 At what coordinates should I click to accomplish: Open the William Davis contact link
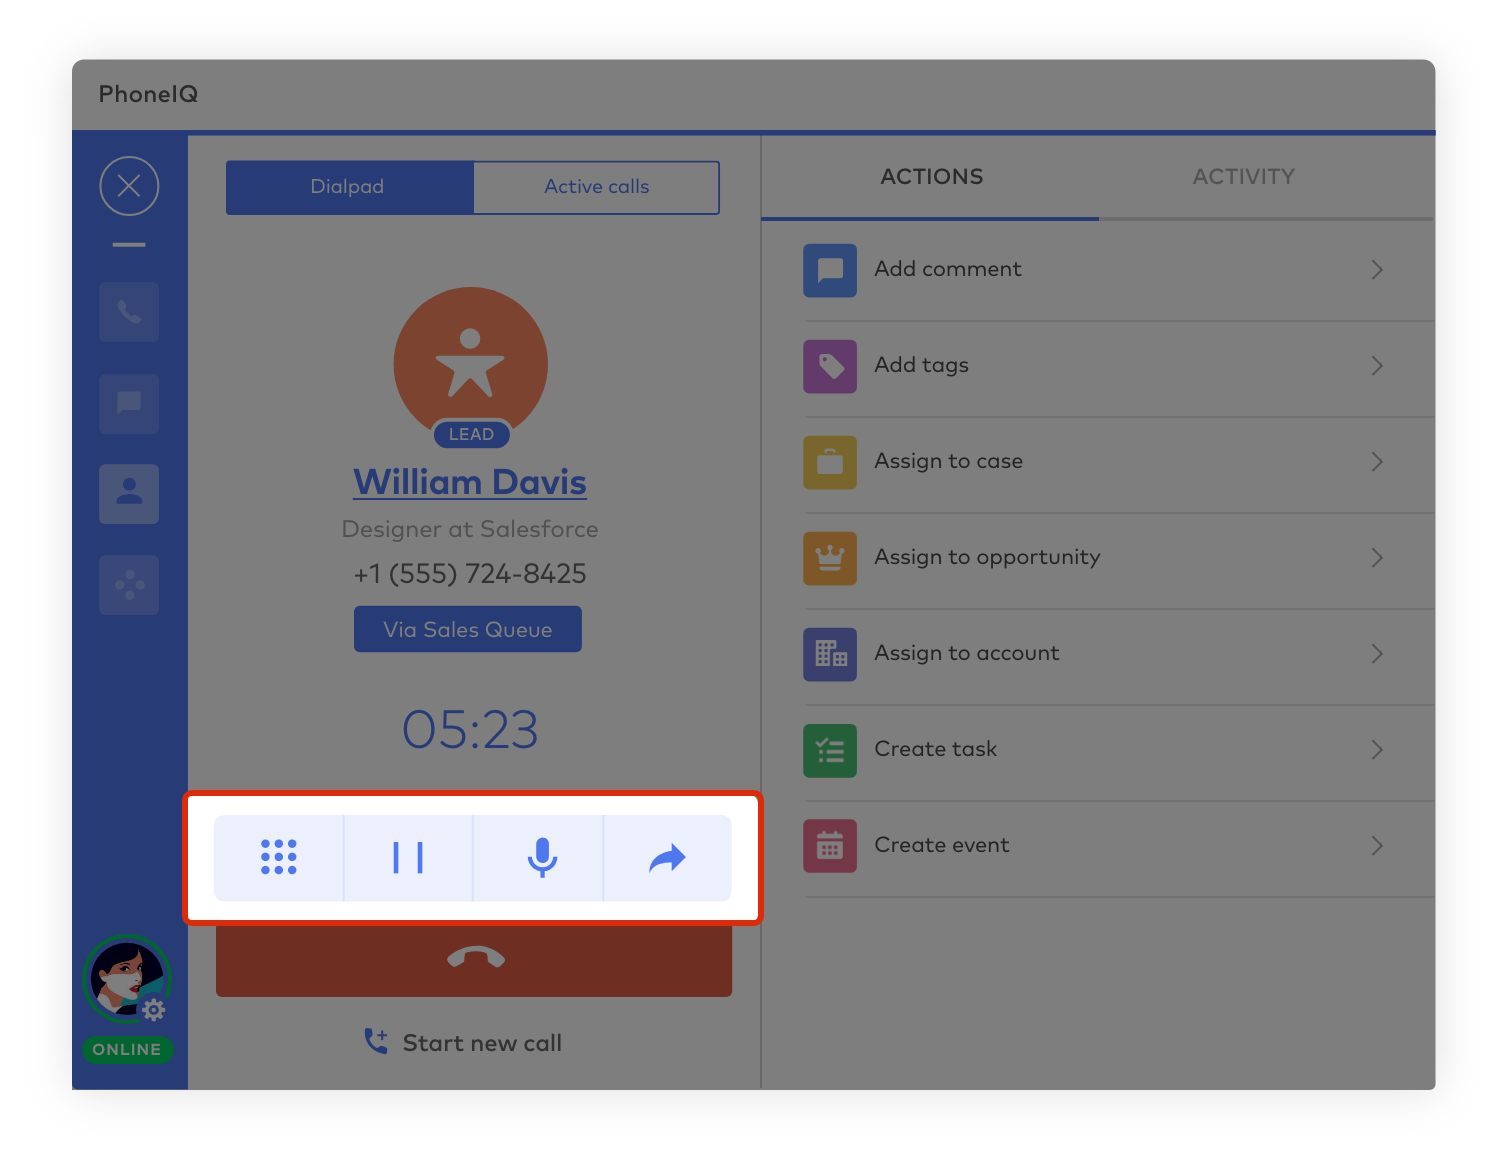click(470, 482)
